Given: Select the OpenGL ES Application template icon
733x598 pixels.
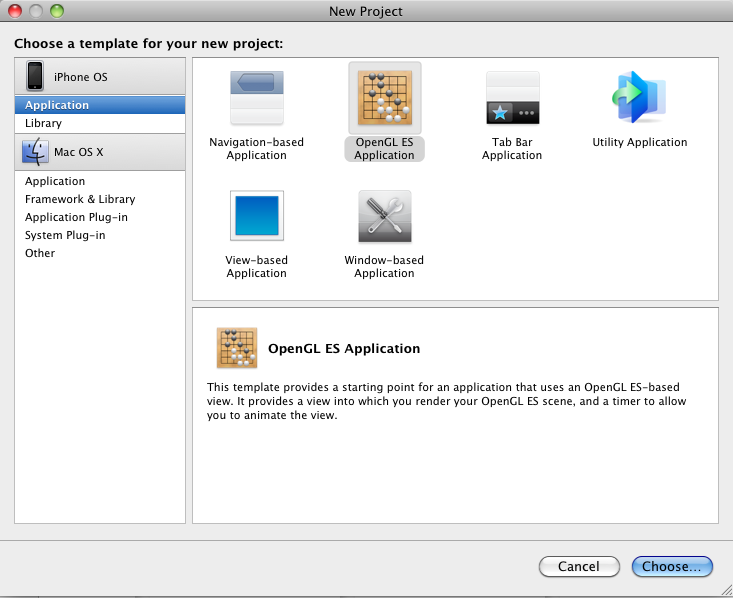Looking at the screenshot, I should point(385,98).
